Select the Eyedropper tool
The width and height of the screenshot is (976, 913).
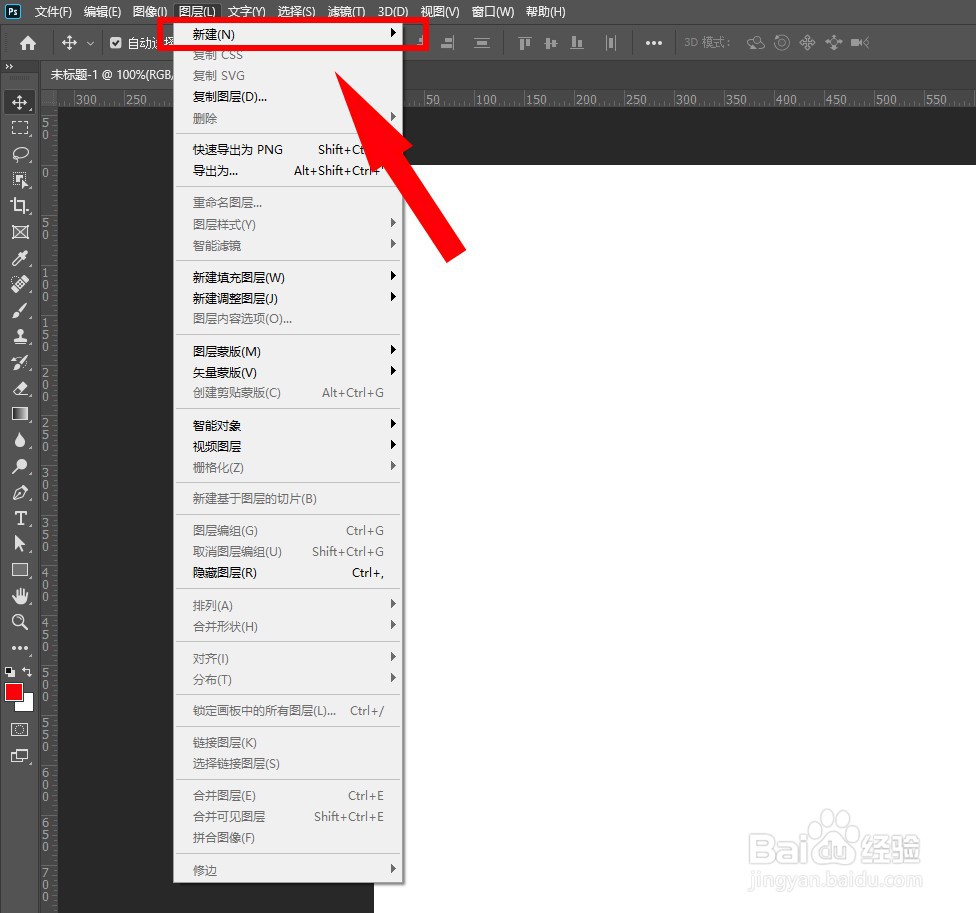pos(20,258)
